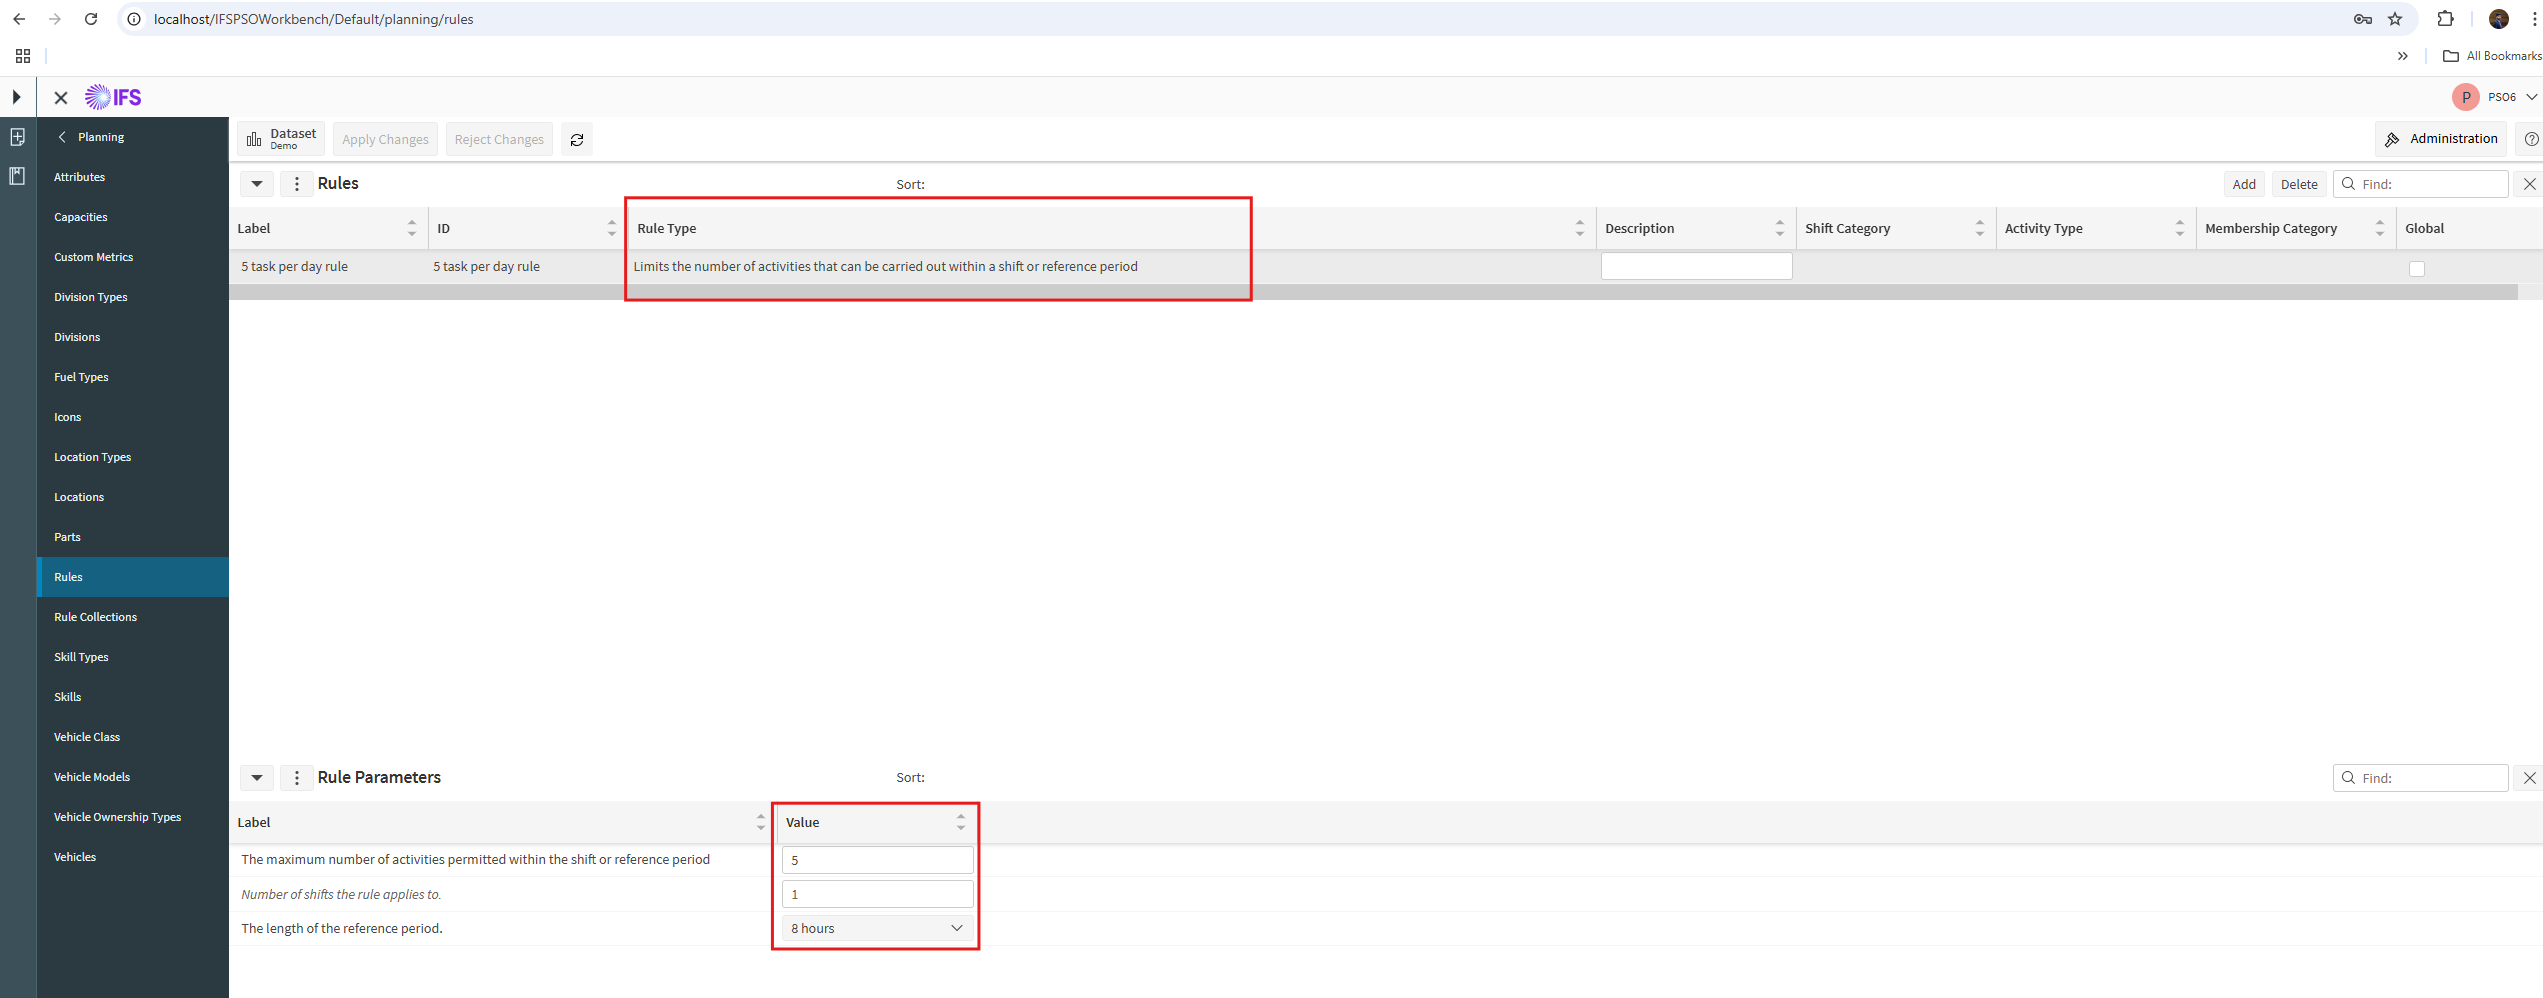Open the reference period dropdown showing 8 hours
Viewport: 2543px width, 998px height.
[877, 928]
